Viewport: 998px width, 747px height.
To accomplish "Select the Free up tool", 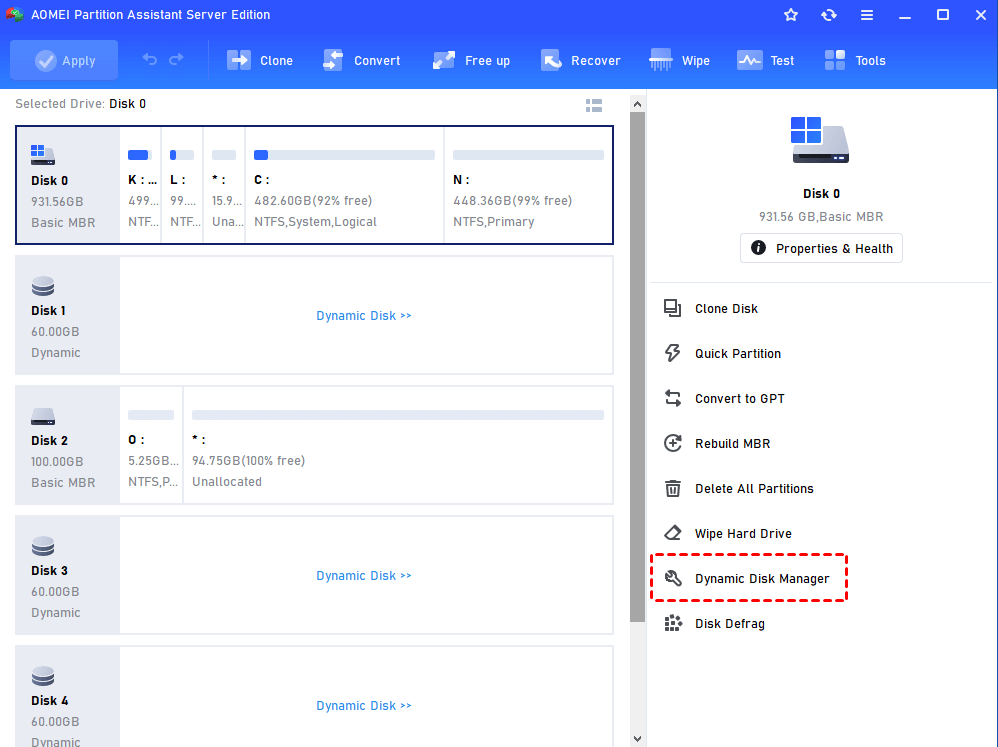I will [x=472, y=60].
